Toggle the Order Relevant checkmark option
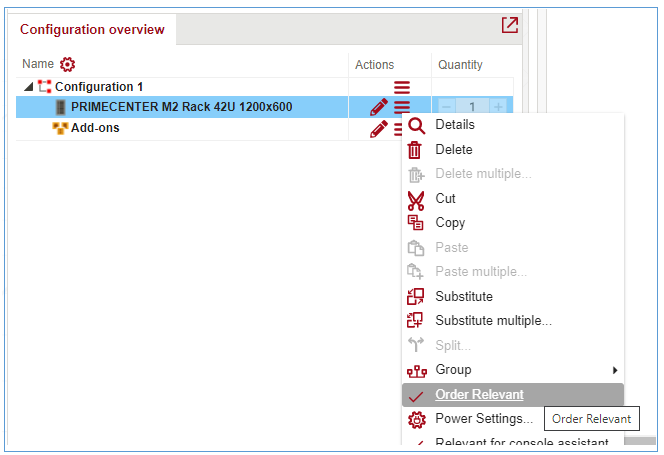The width and height of the screenshot is (664, 455). pos(513,395)
